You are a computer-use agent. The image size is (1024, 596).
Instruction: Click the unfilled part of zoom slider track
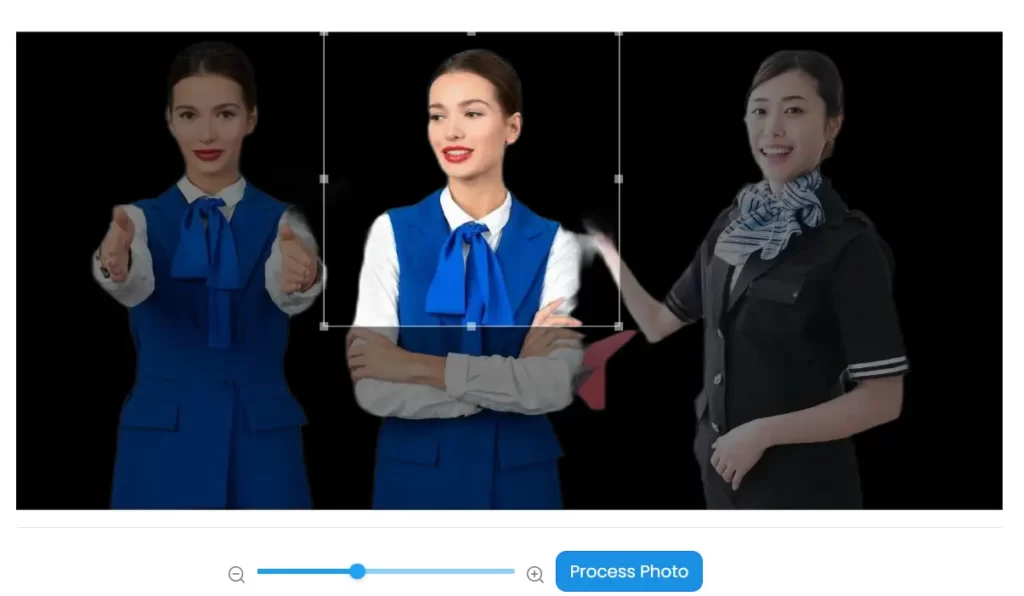[x=440, y=571]
